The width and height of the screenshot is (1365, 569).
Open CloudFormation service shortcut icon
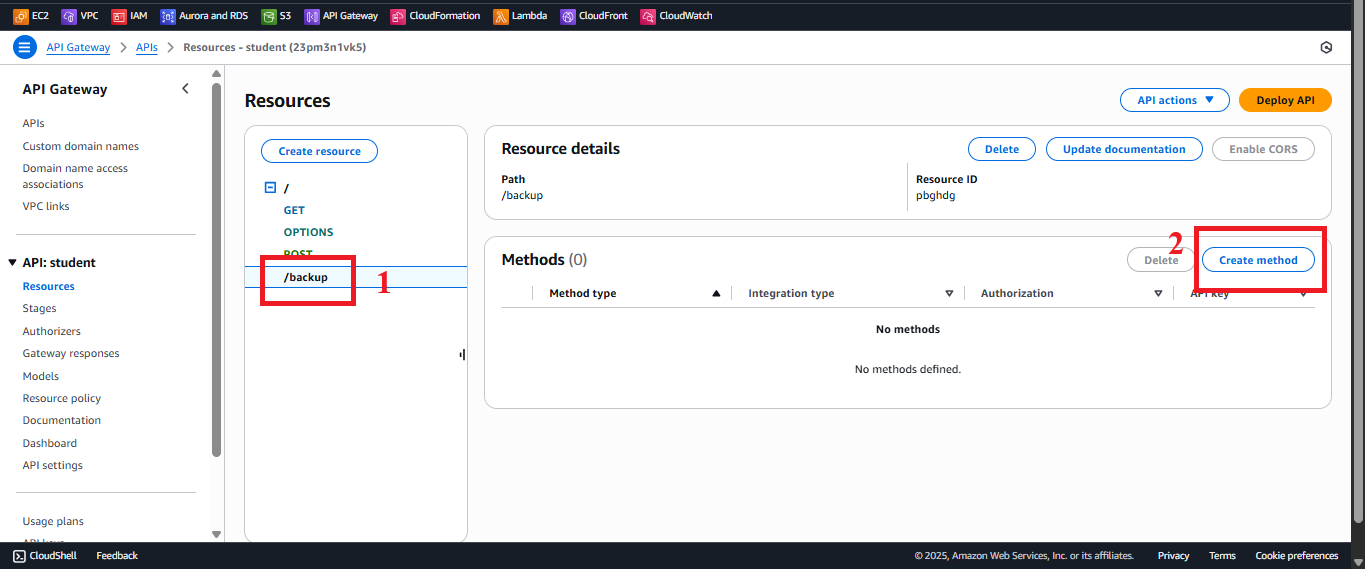398,16
